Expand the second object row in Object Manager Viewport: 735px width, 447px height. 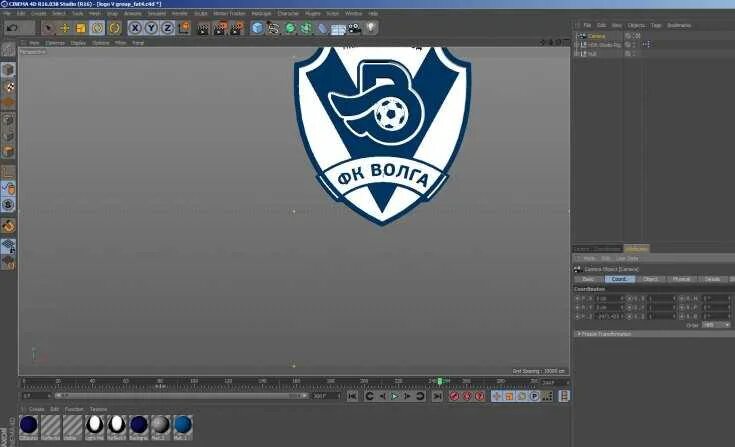[x=577, y=45]
